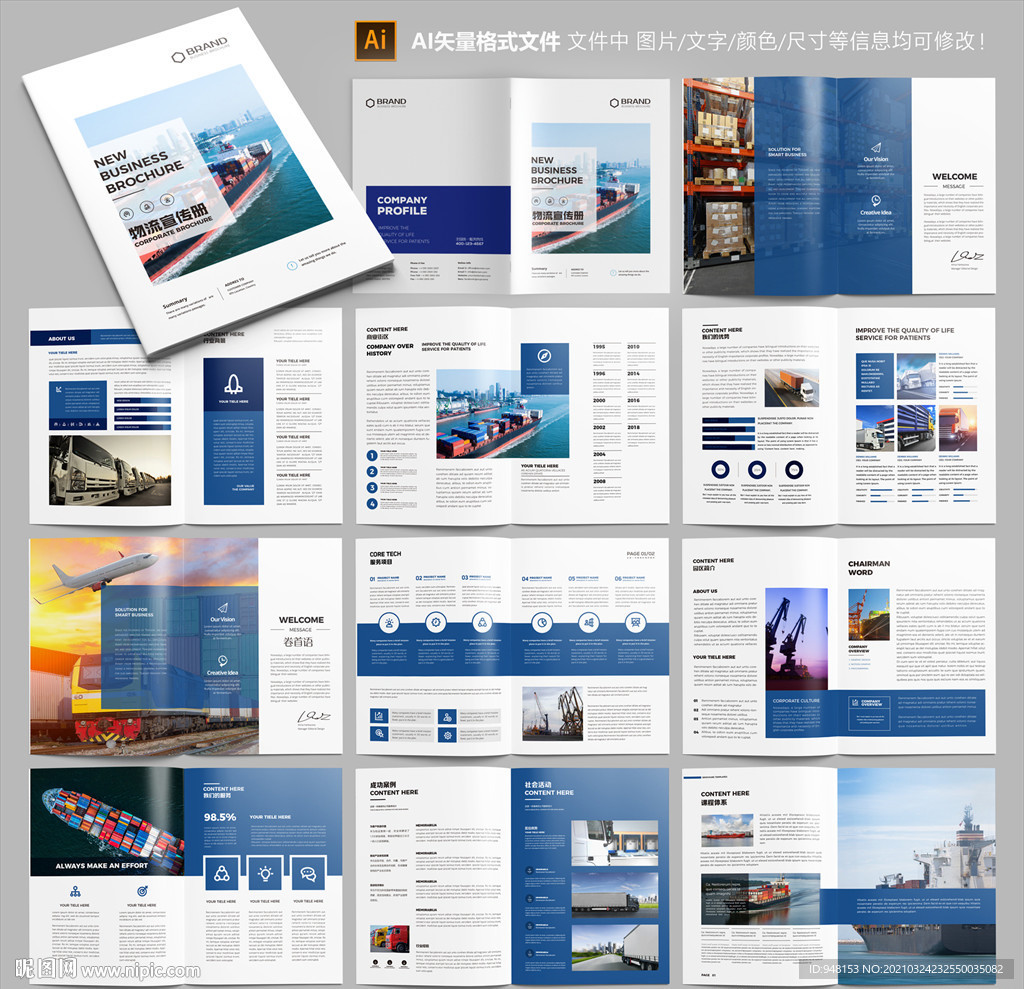The image size is (1024, 989).
Task: Click the purple sunset crane photo
Action: (796, 638)
